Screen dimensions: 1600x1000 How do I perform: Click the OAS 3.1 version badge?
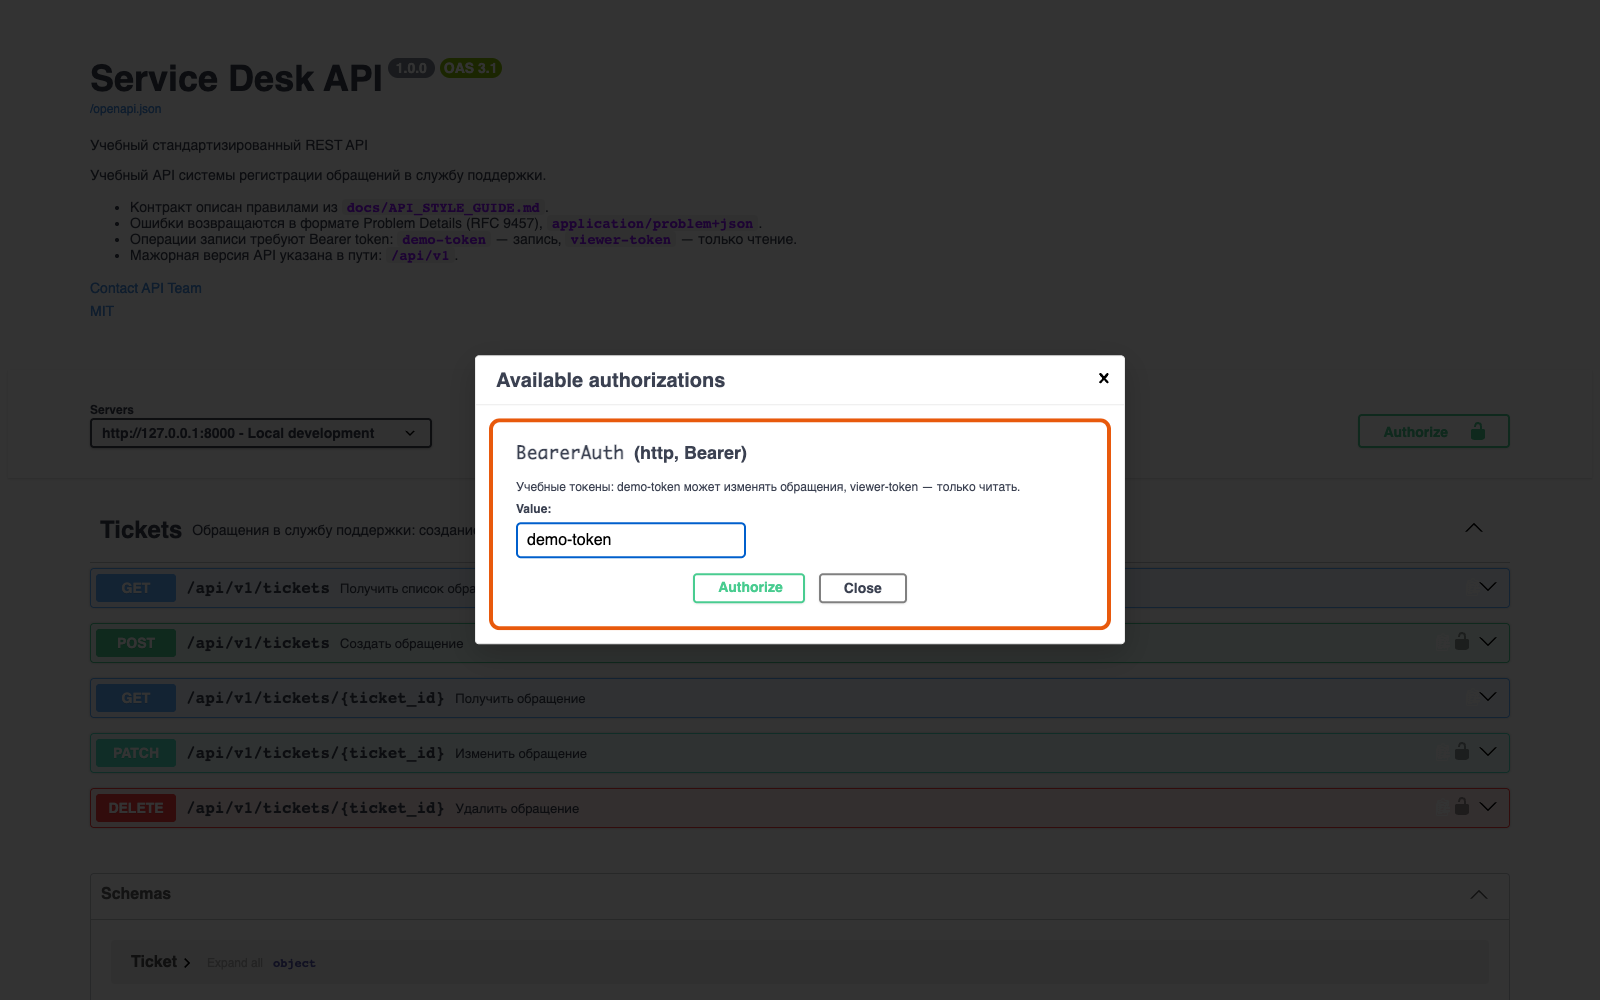tap(471, 68)
